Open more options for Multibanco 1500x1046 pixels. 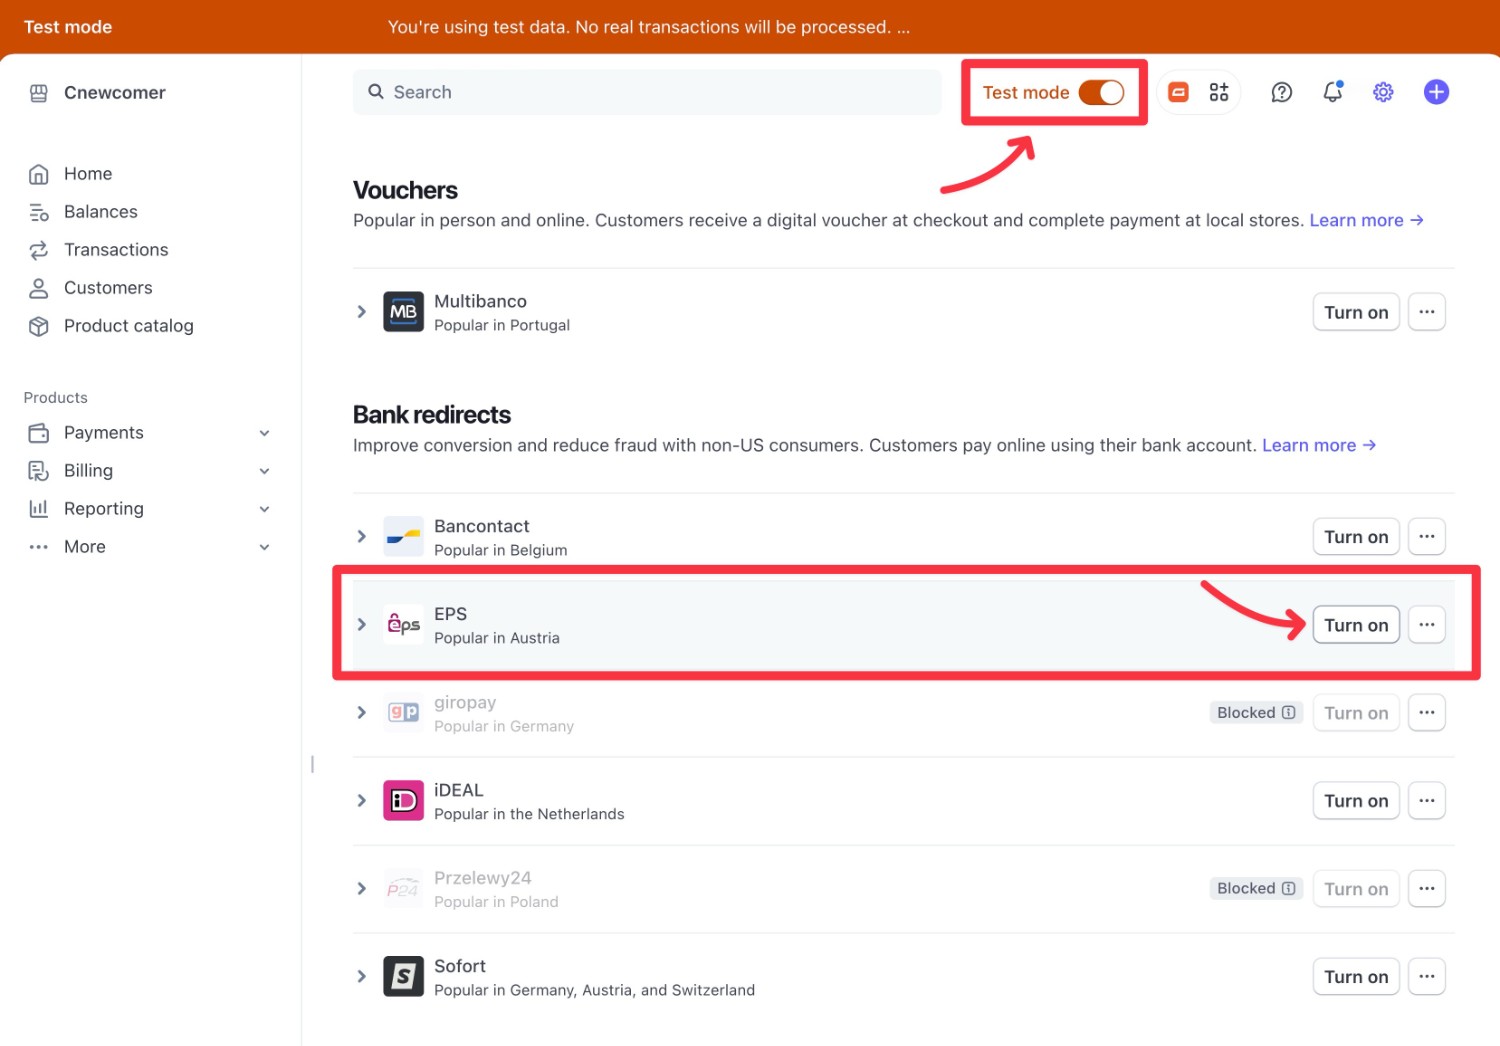1427,312
